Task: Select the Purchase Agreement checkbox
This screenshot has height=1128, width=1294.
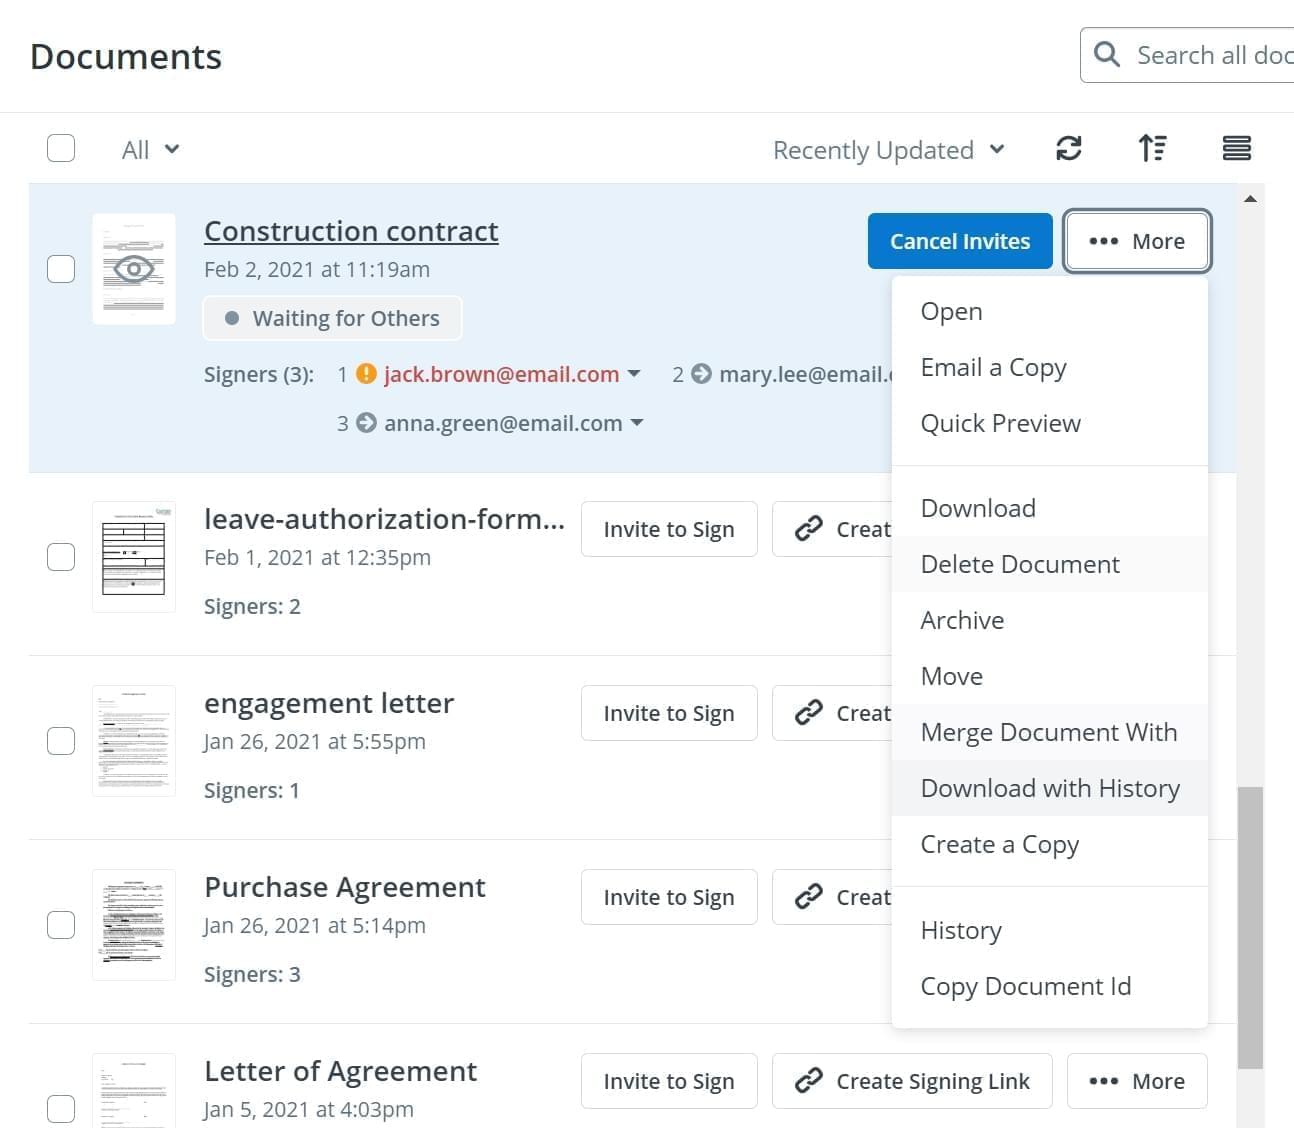Action: click(61, 925)
